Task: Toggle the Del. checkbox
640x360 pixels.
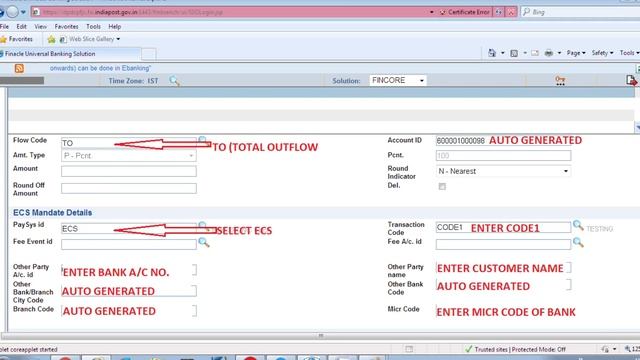Action: tap(442, 187)
